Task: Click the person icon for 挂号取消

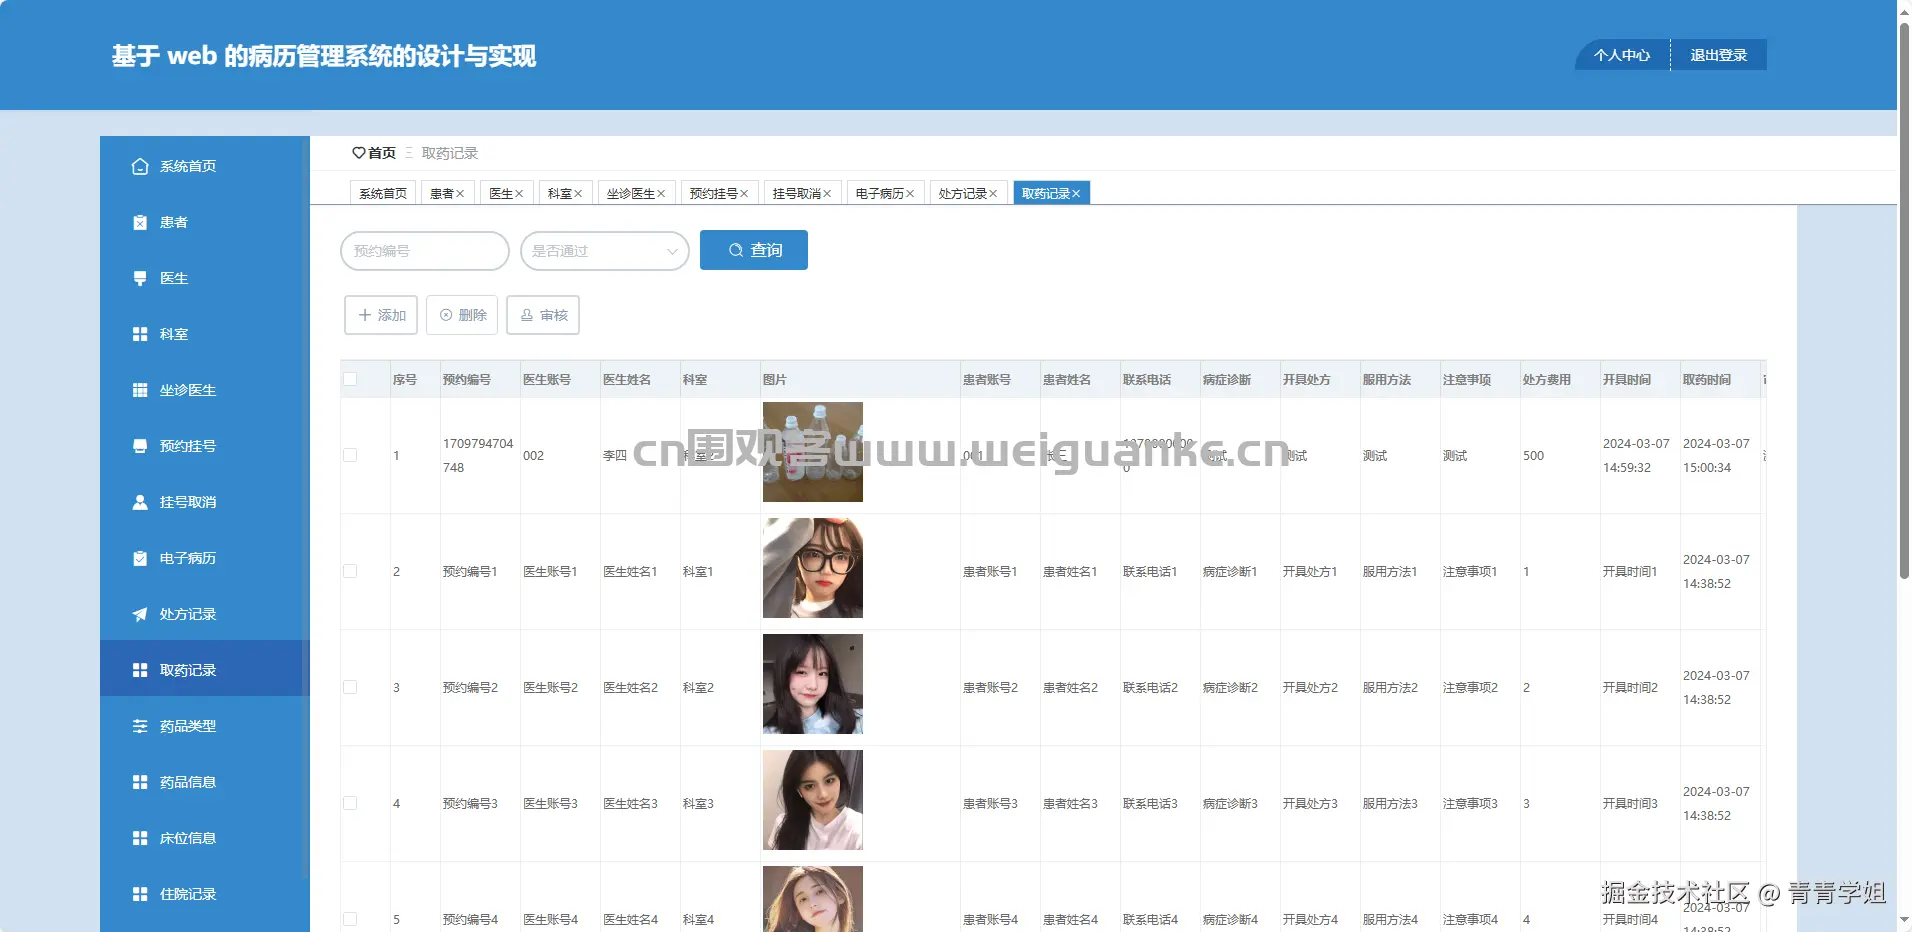Action: (140, 502)
